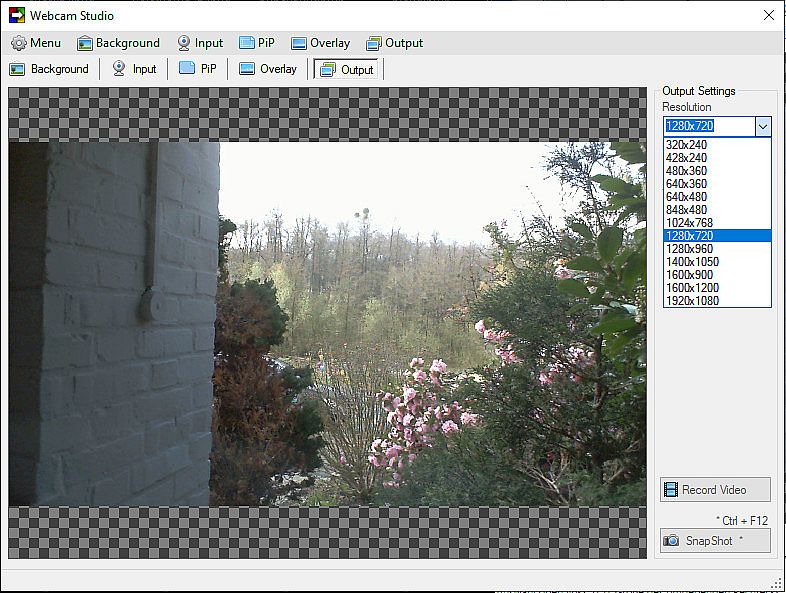
Task: Switch to the PiP toolbar tab
Action: 198,69
